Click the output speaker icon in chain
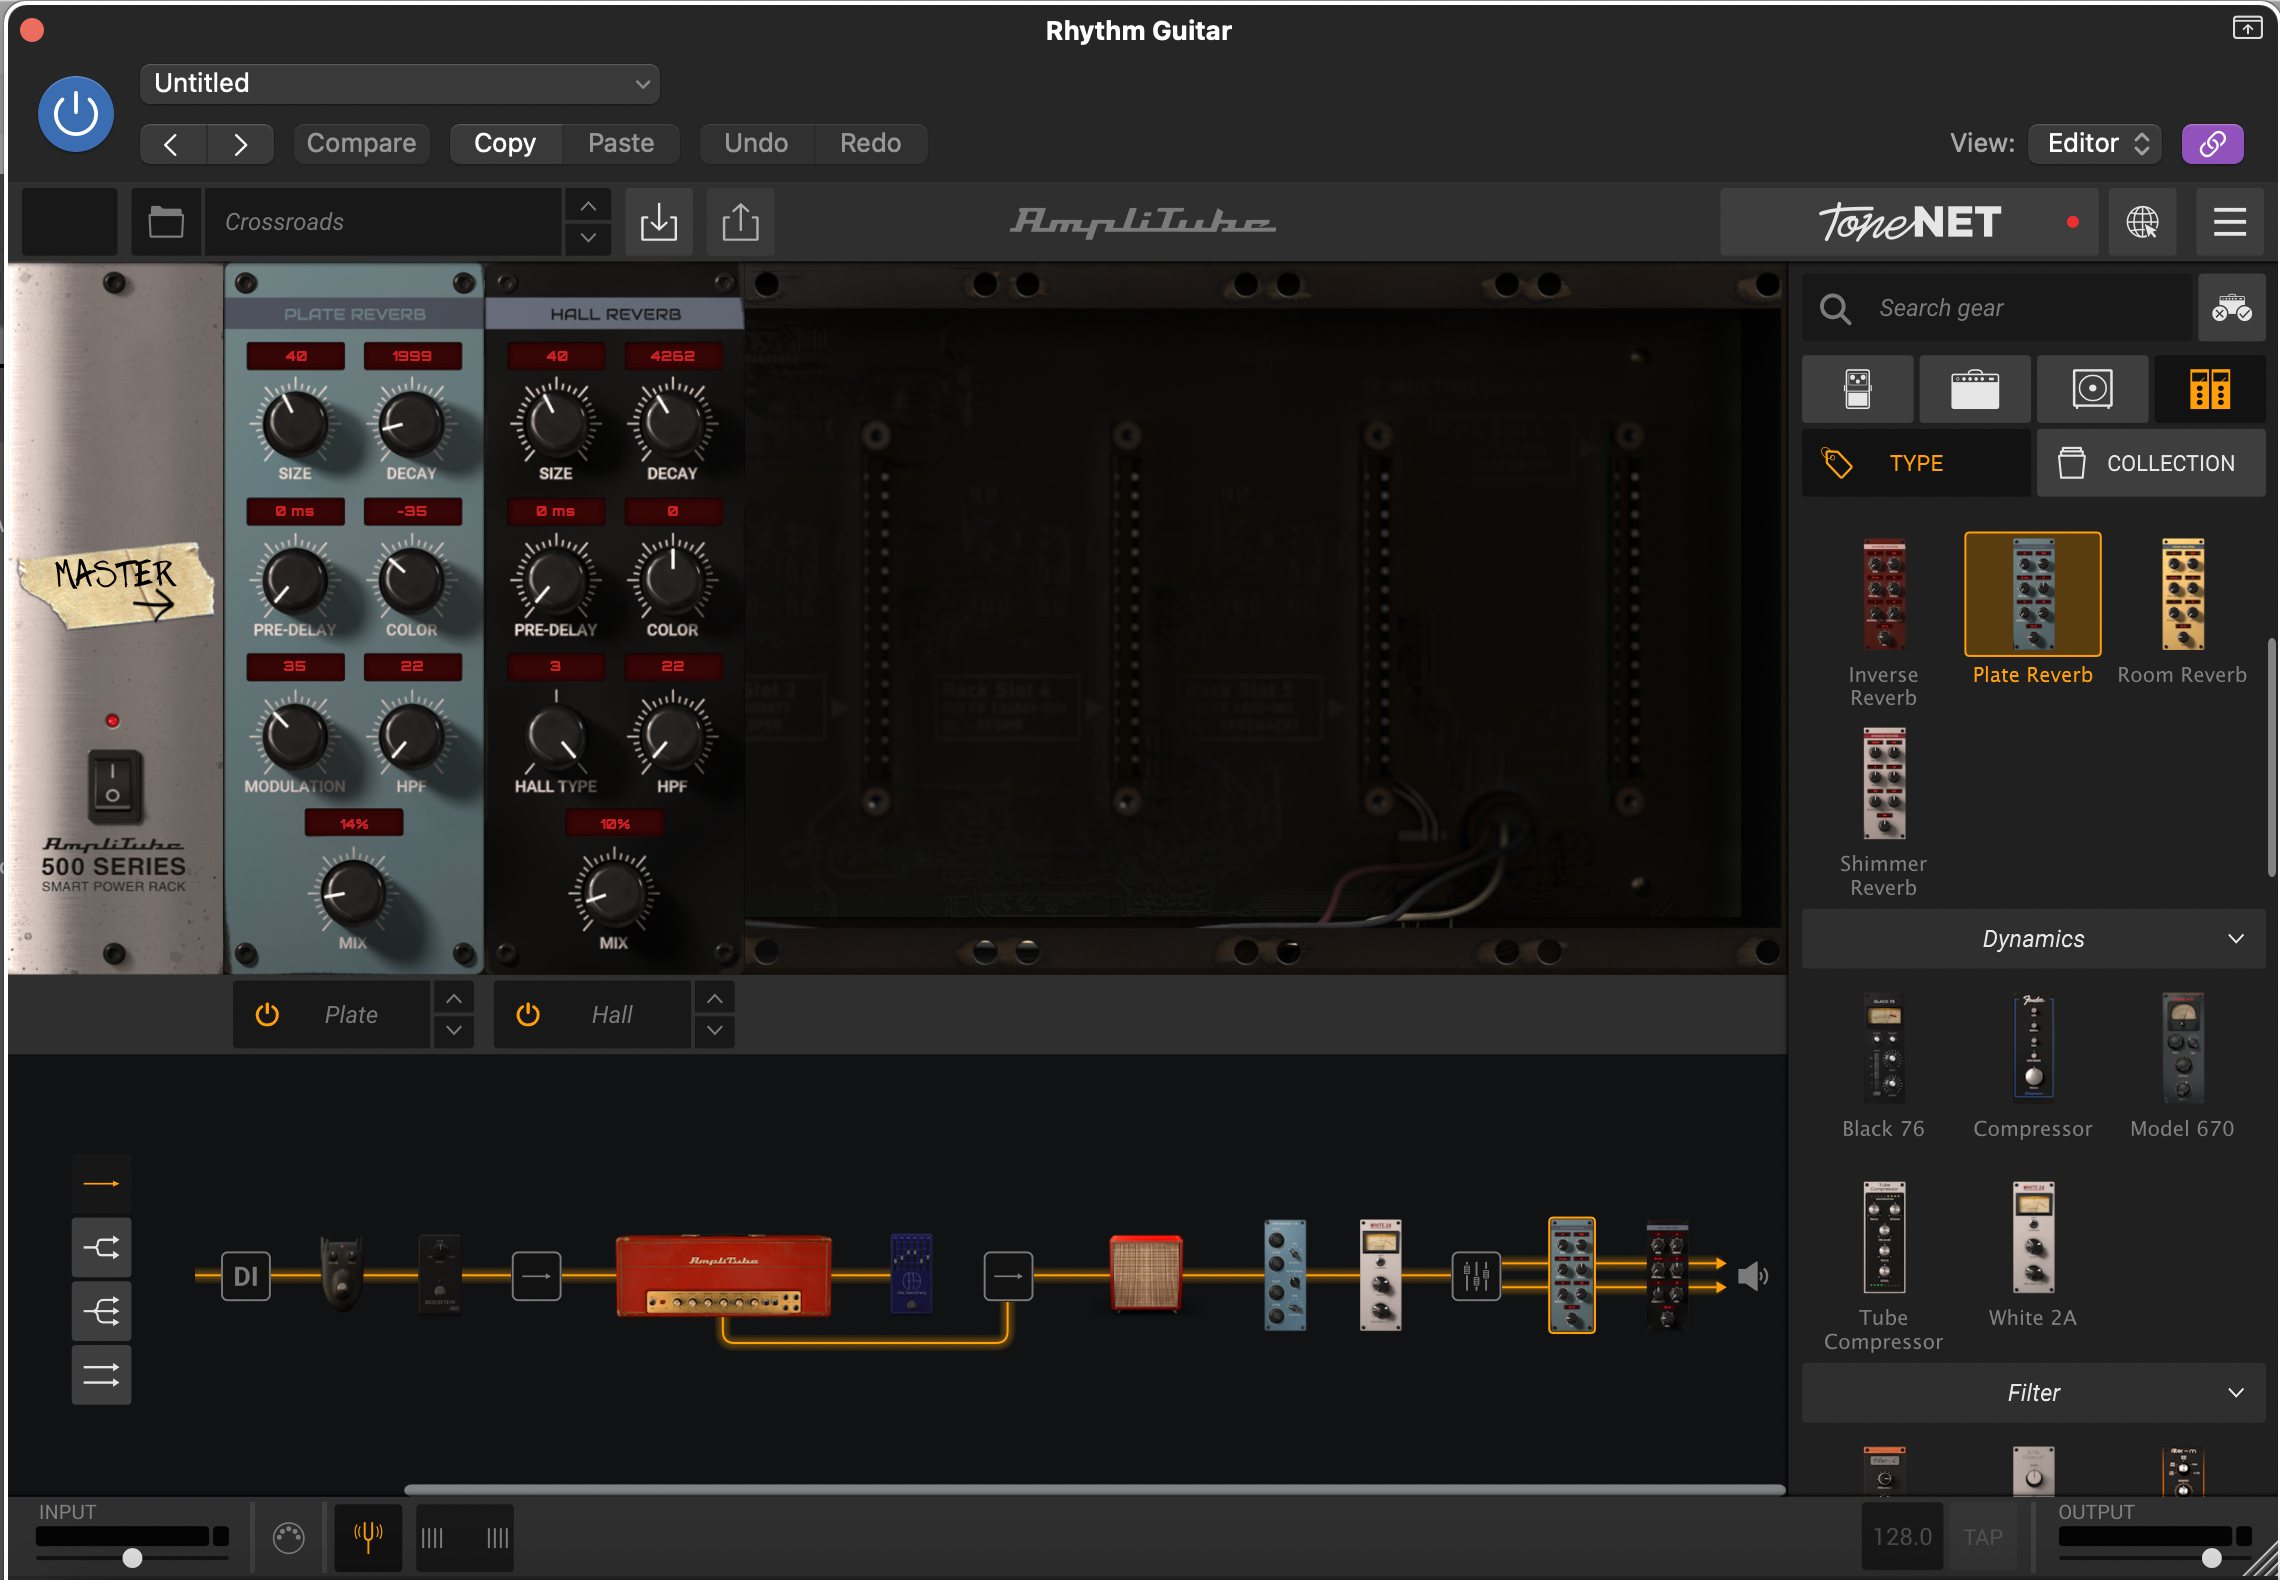The width and height of the screenshot is (2280, 1580). (x=1752, y=1276)
